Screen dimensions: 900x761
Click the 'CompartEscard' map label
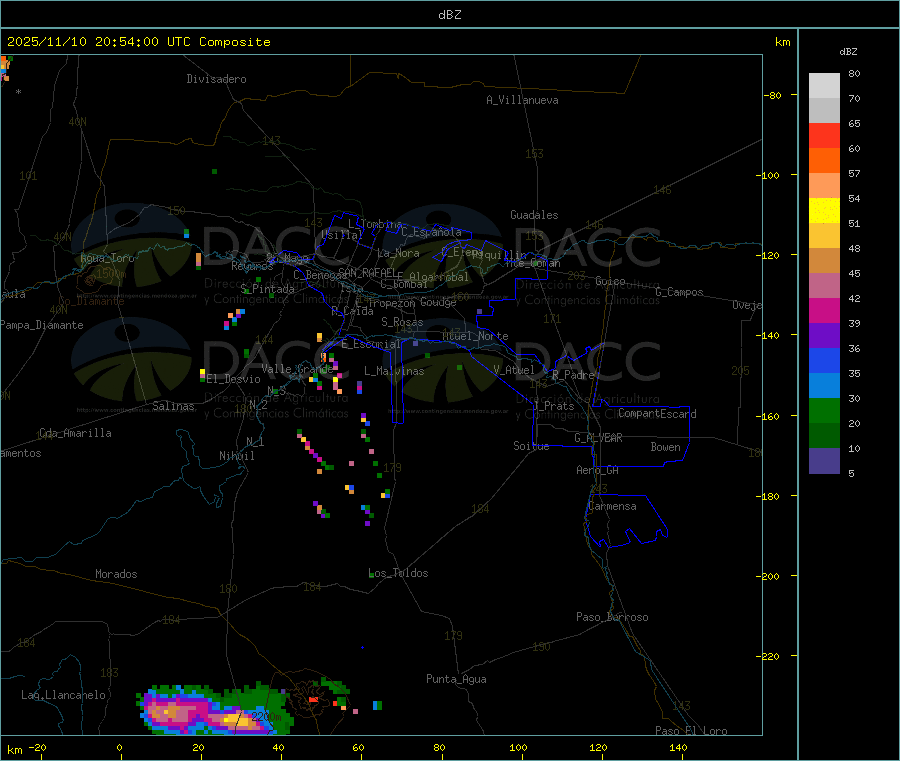coord(658,414)
